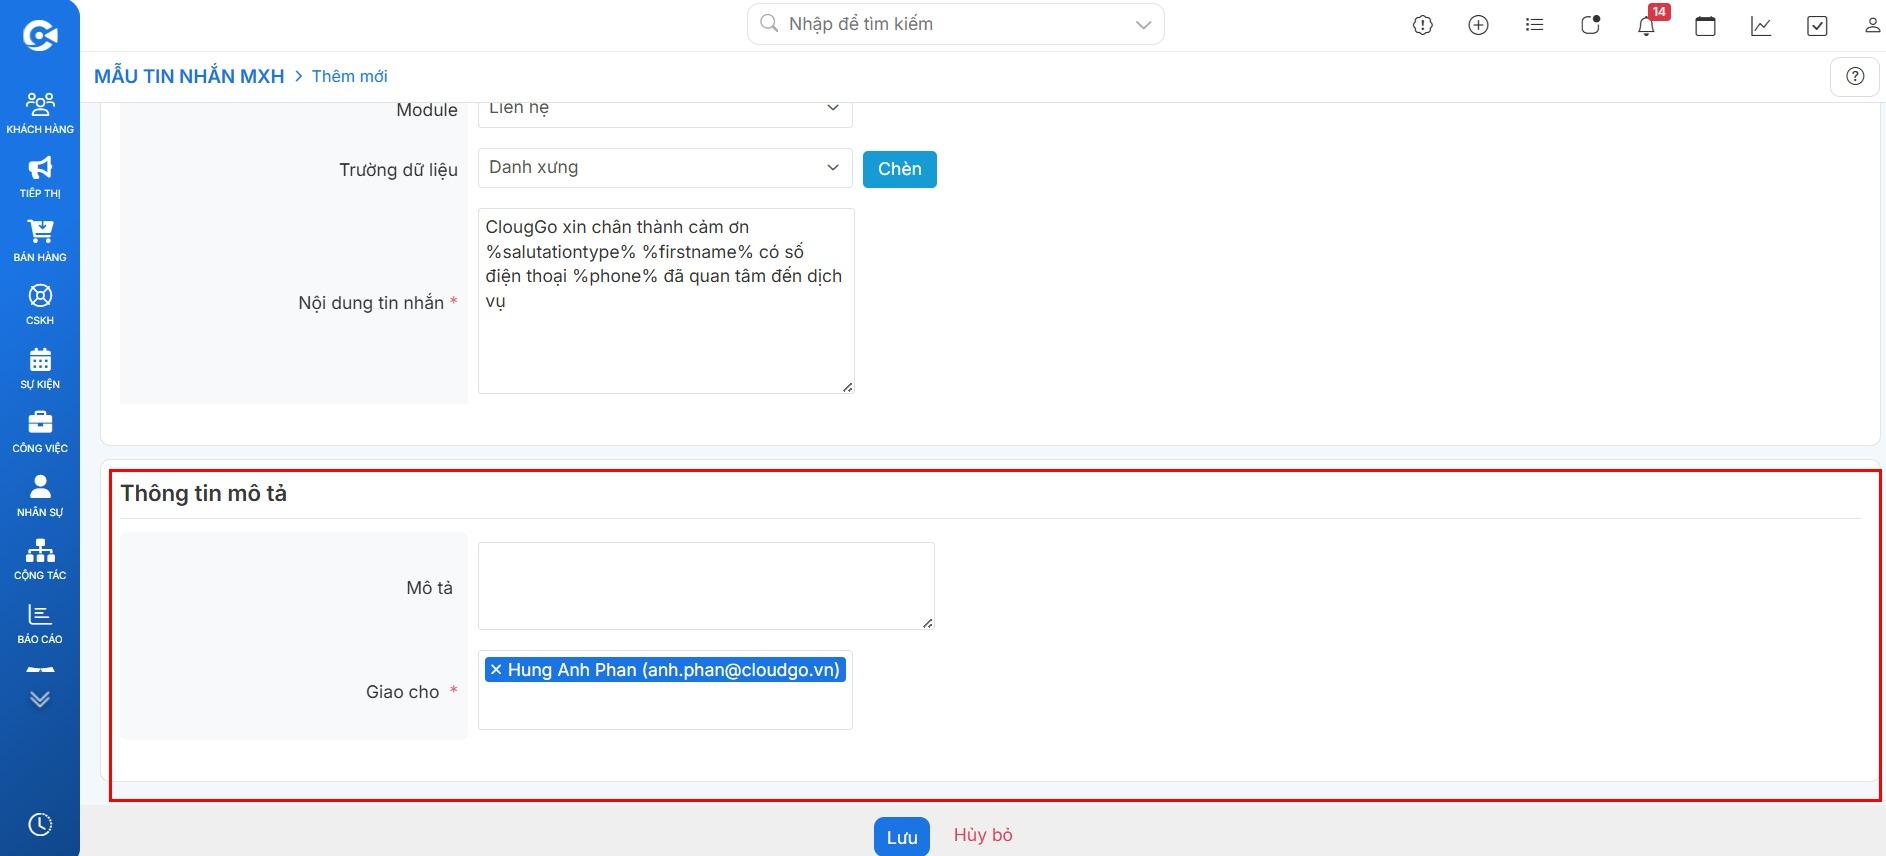Viewport: 1886px width, 856px height.
Task: Open the Bán Hàng sidebar module
Action: (x=40, y=241)
